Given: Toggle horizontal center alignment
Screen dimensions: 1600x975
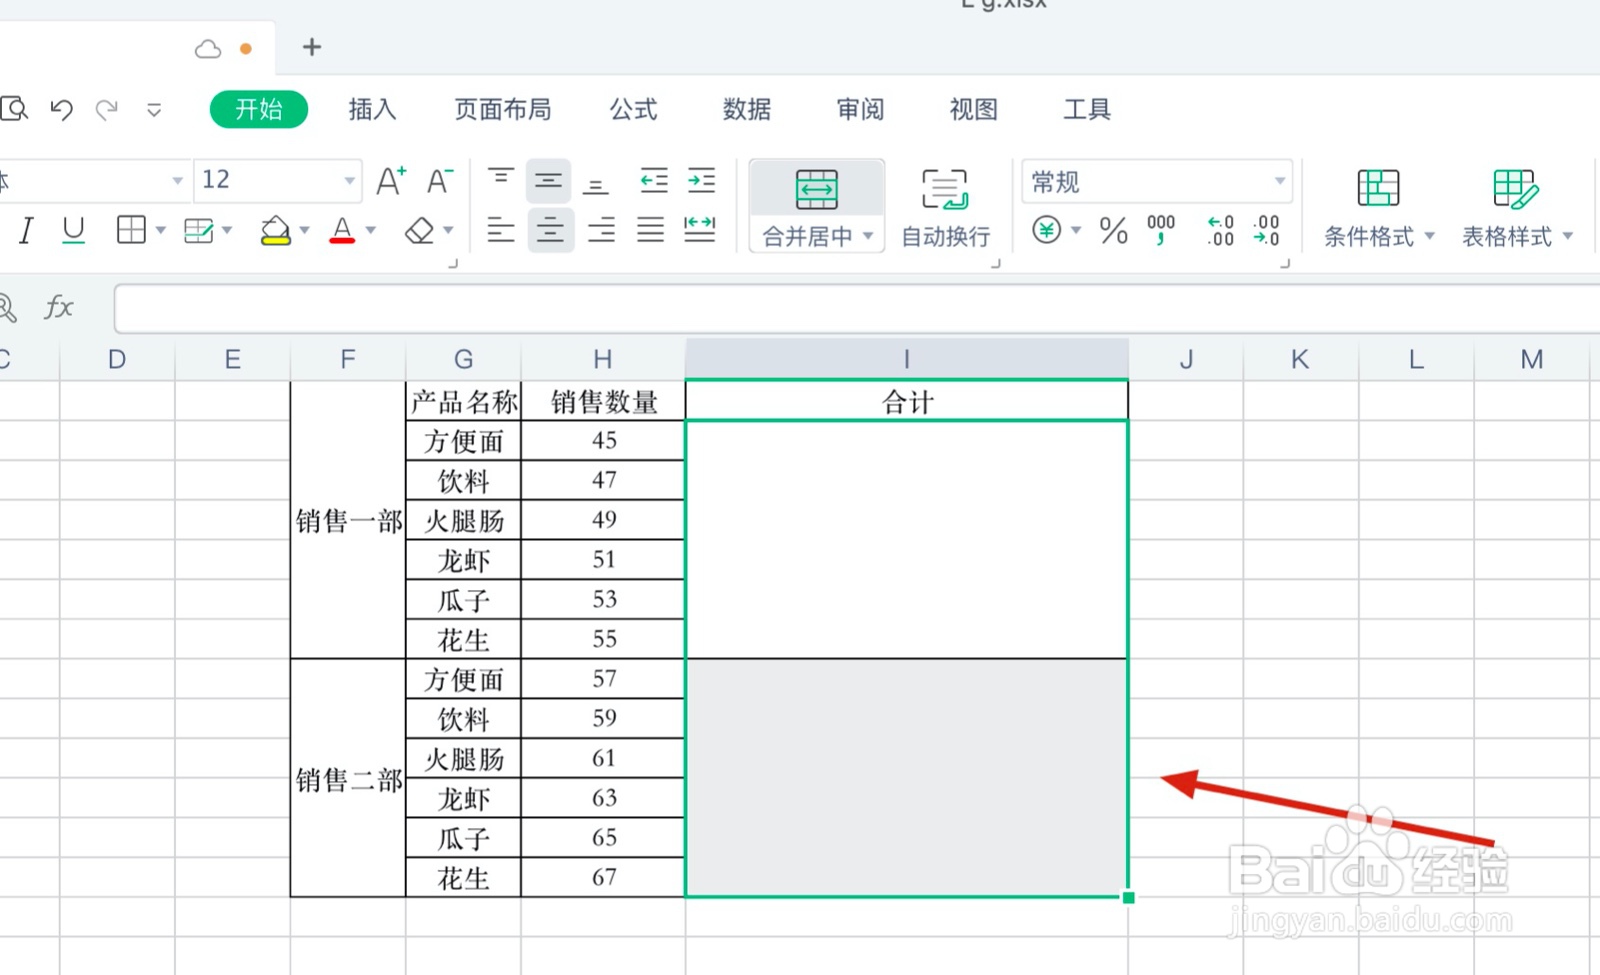Looking at the screenshot, I should tap(550, 231).
